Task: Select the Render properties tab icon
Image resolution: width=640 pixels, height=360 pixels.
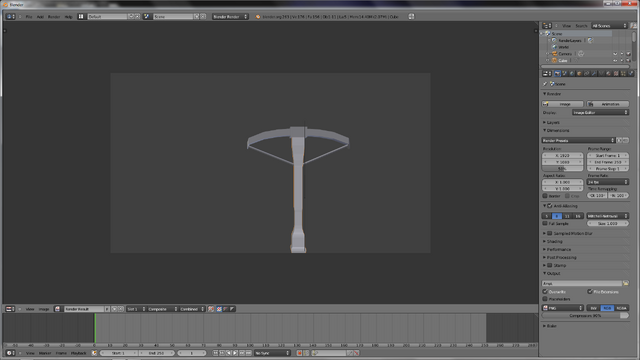Action: pos(557,73)
